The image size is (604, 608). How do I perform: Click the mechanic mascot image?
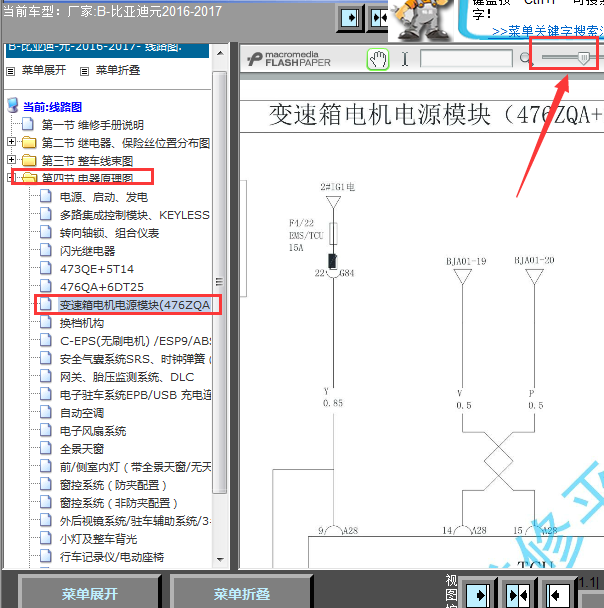[420, 20]
